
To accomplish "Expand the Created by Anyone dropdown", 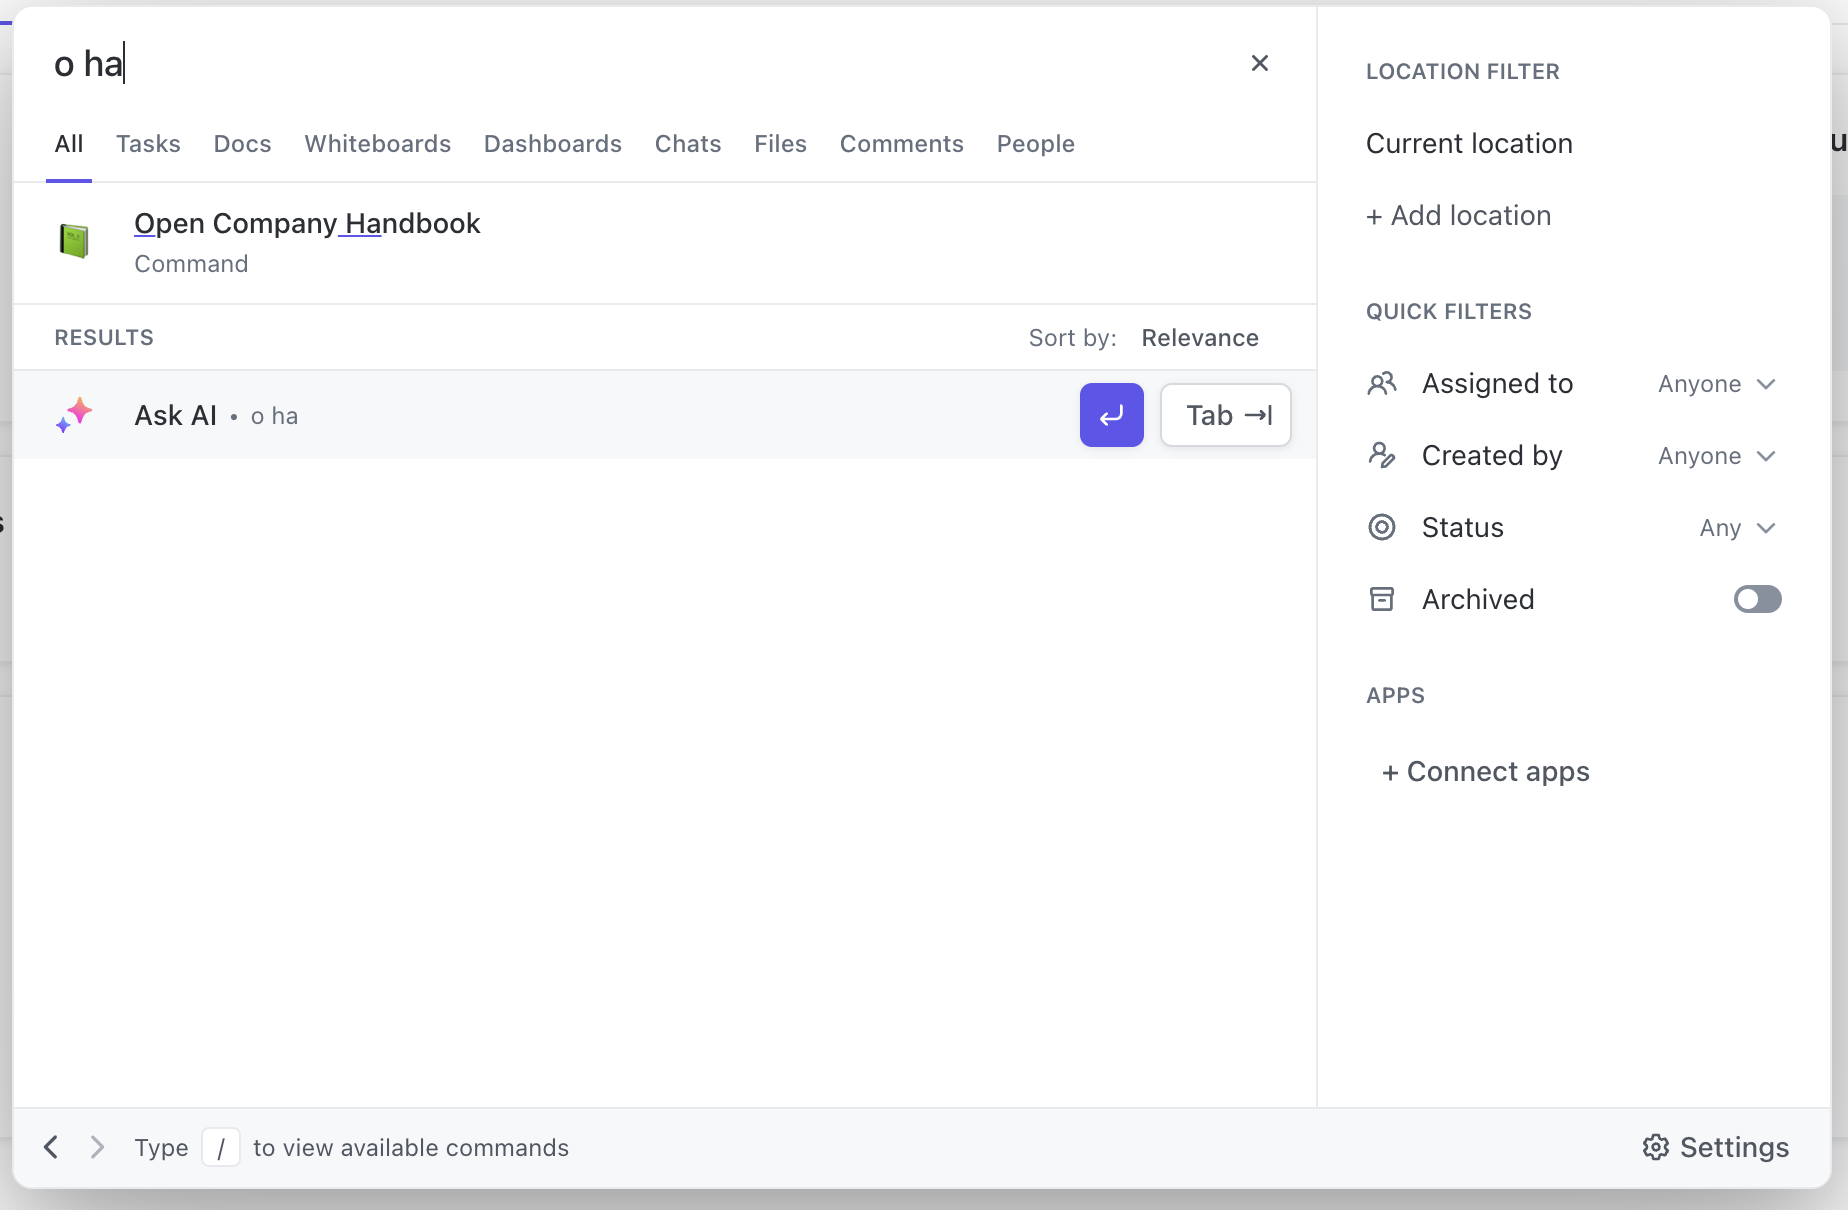I will coord(1716,456).
